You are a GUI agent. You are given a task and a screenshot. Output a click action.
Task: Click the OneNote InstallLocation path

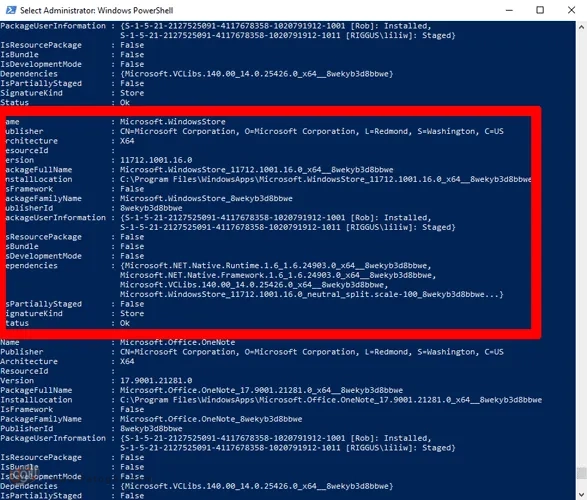point(331,400)
